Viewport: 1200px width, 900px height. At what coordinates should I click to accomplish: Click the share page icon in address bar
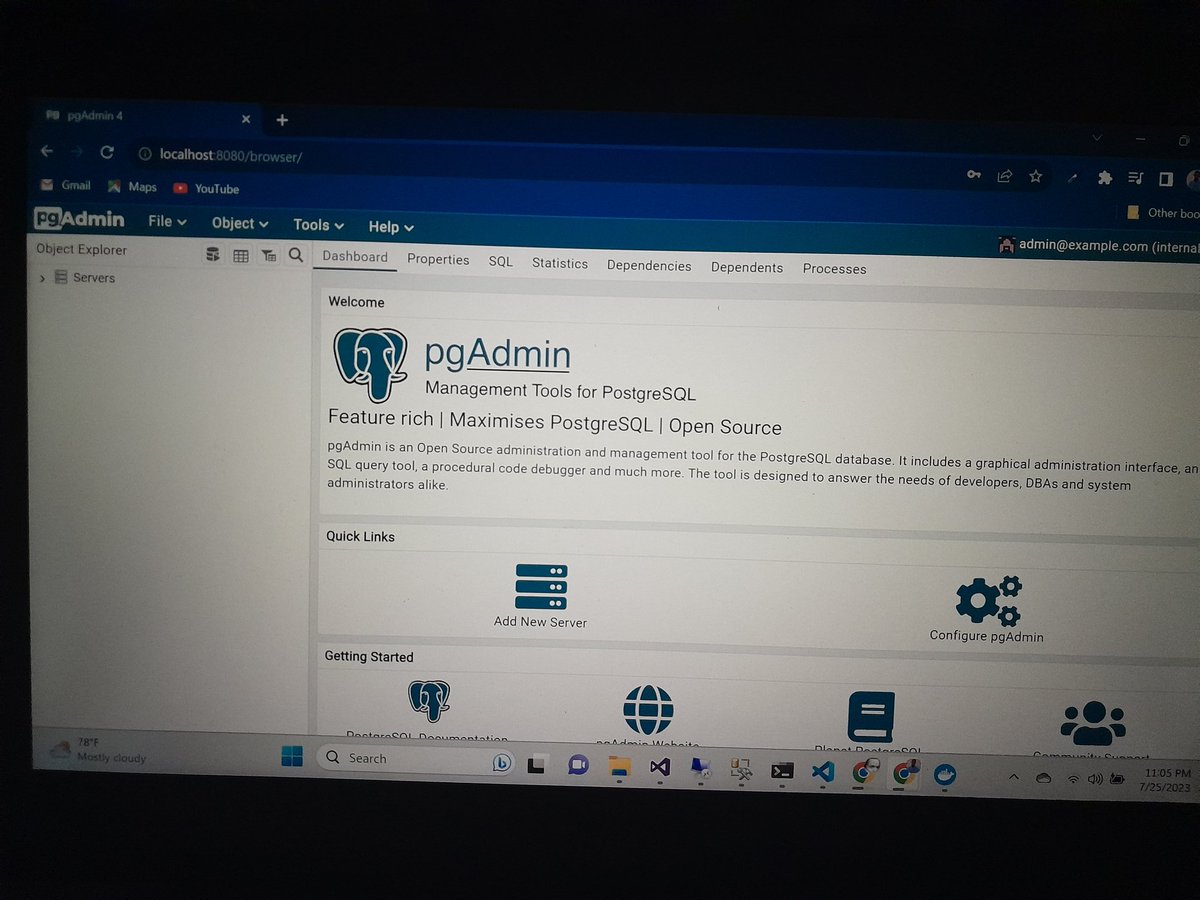1004,176
